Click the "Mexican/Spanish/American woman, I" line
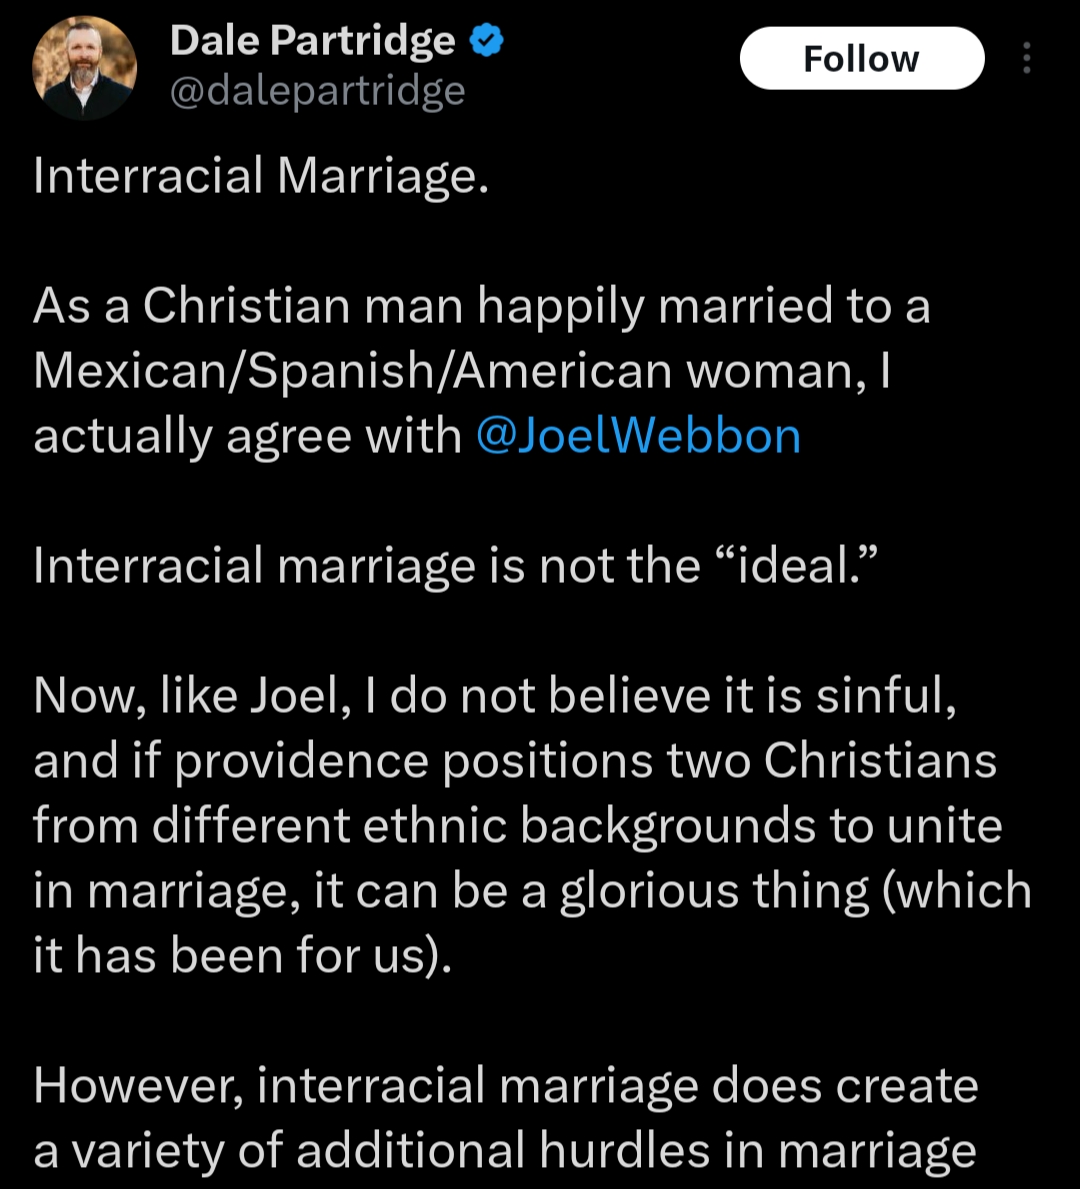This screenshot has height=1189, width=1080. (x=461, y=371)
